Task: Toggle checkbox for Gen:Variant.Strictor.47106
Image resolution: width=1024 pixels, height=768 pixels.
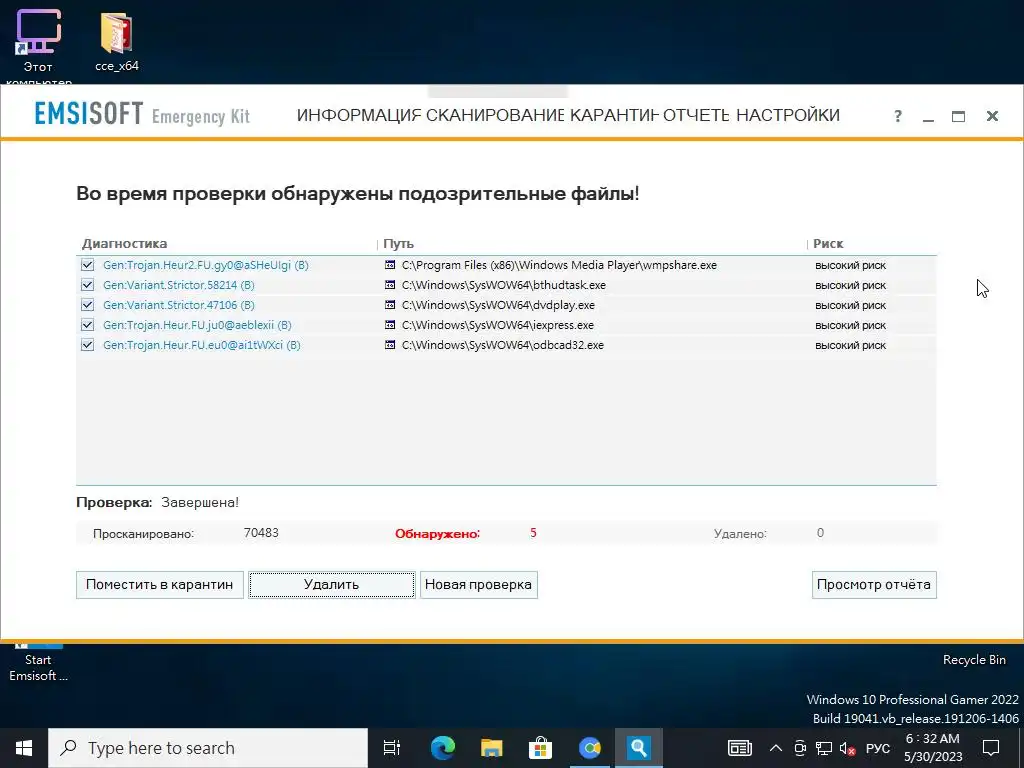Action: [88, 305]
